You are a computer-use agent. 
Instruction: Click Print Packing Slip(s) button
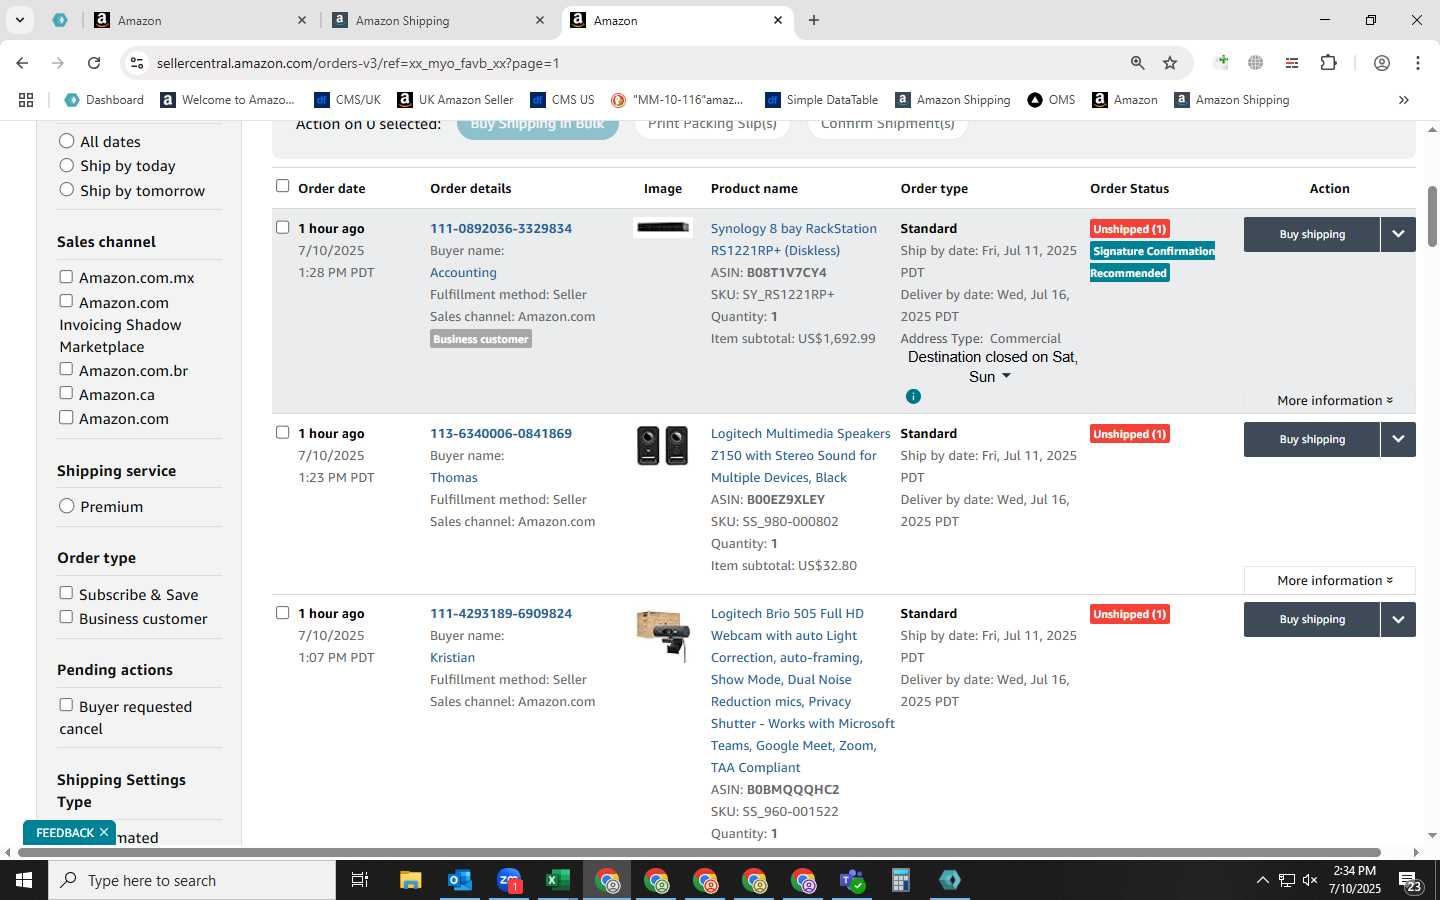point(712,125)
